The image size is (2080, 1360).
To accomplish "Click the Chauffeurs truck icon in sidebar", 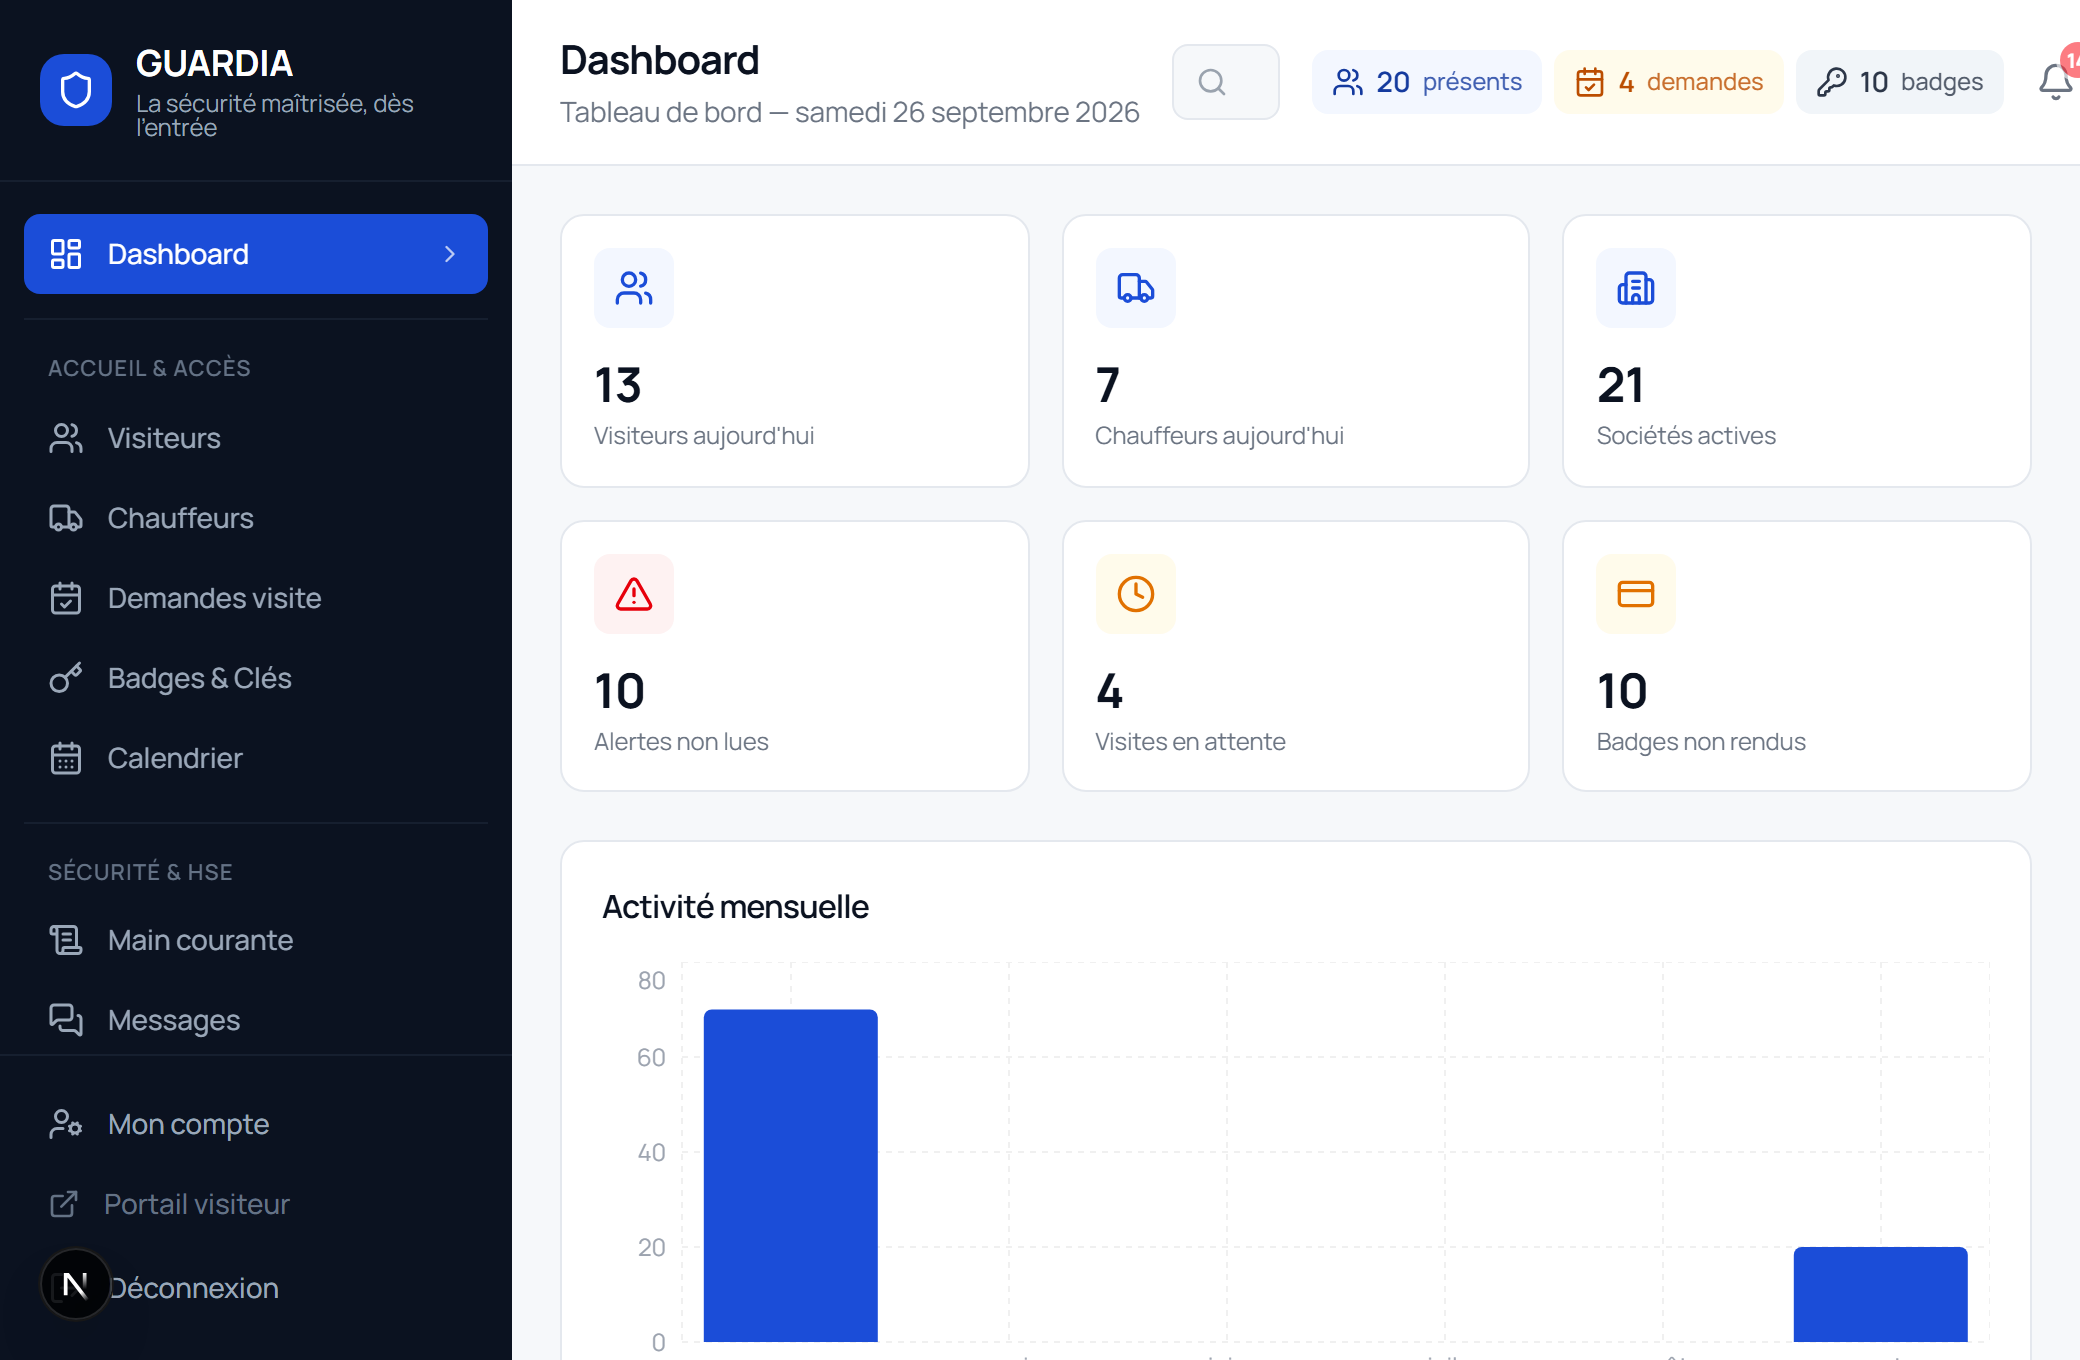I will (x=66, y=518).
